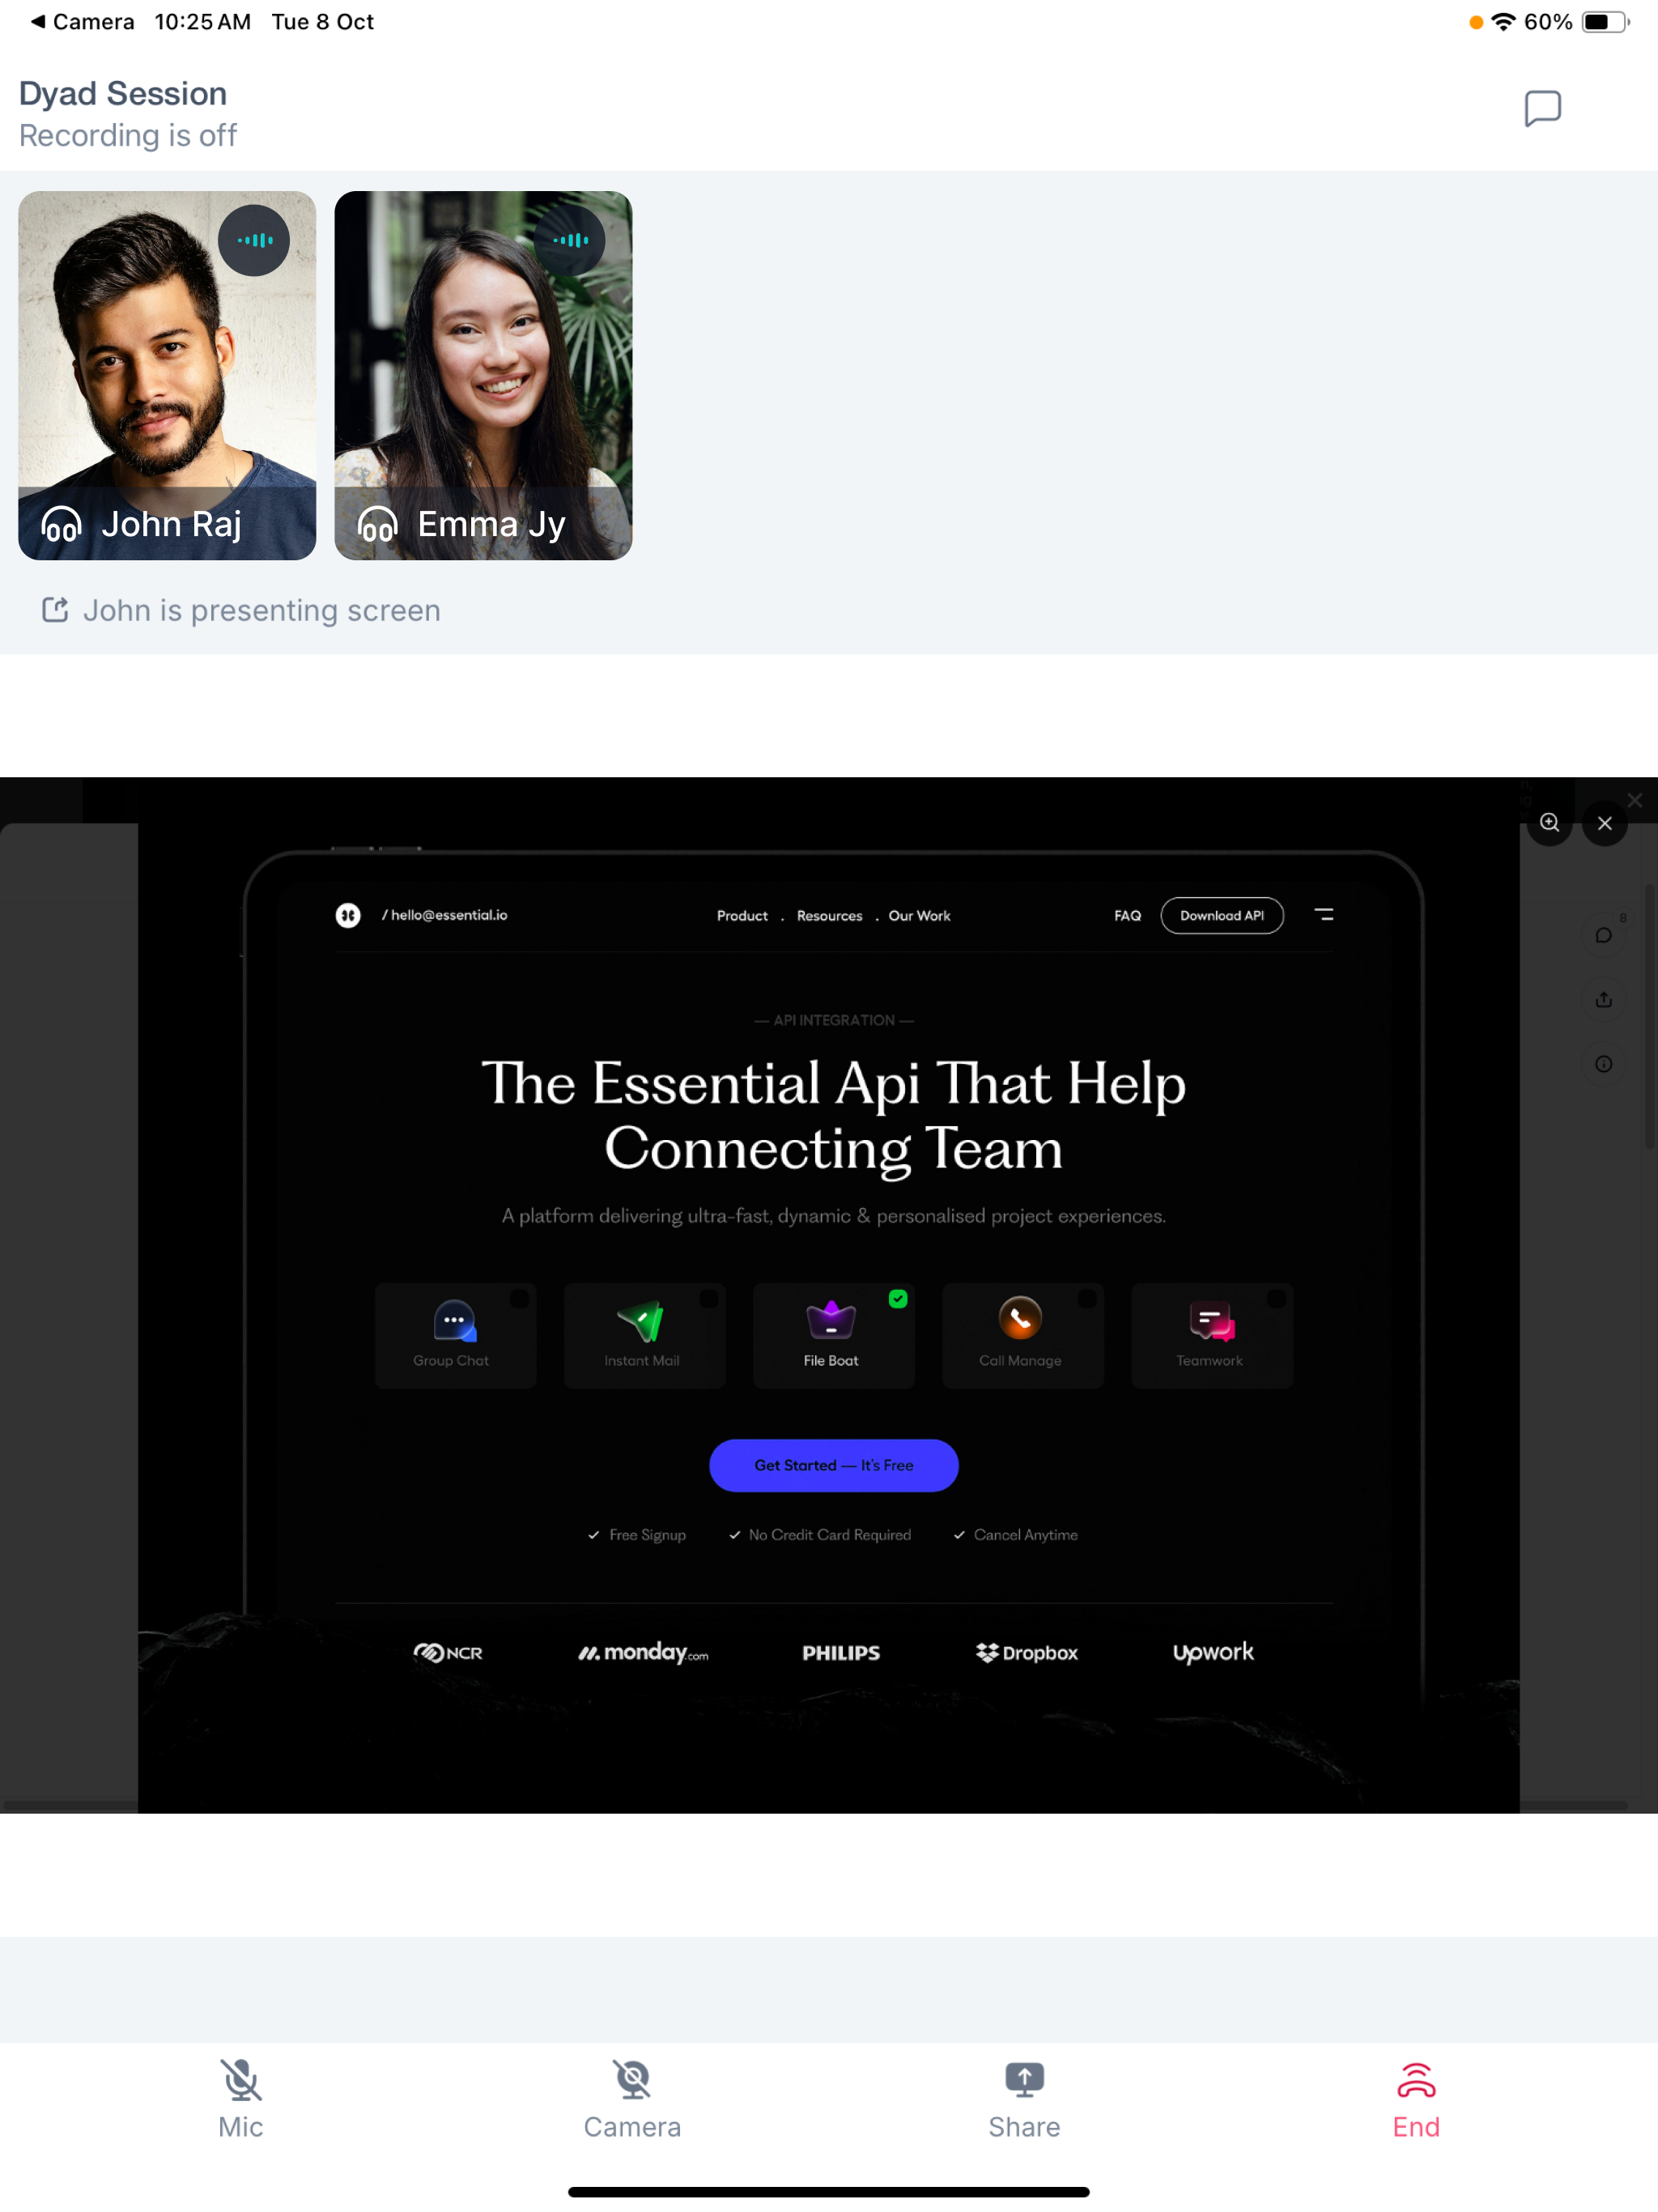Screen dimensions: 1658x2212
Task: Tap the audio level indicator on Emma Jy's tile
Action: pyautogui.click(x=570, y=240)
